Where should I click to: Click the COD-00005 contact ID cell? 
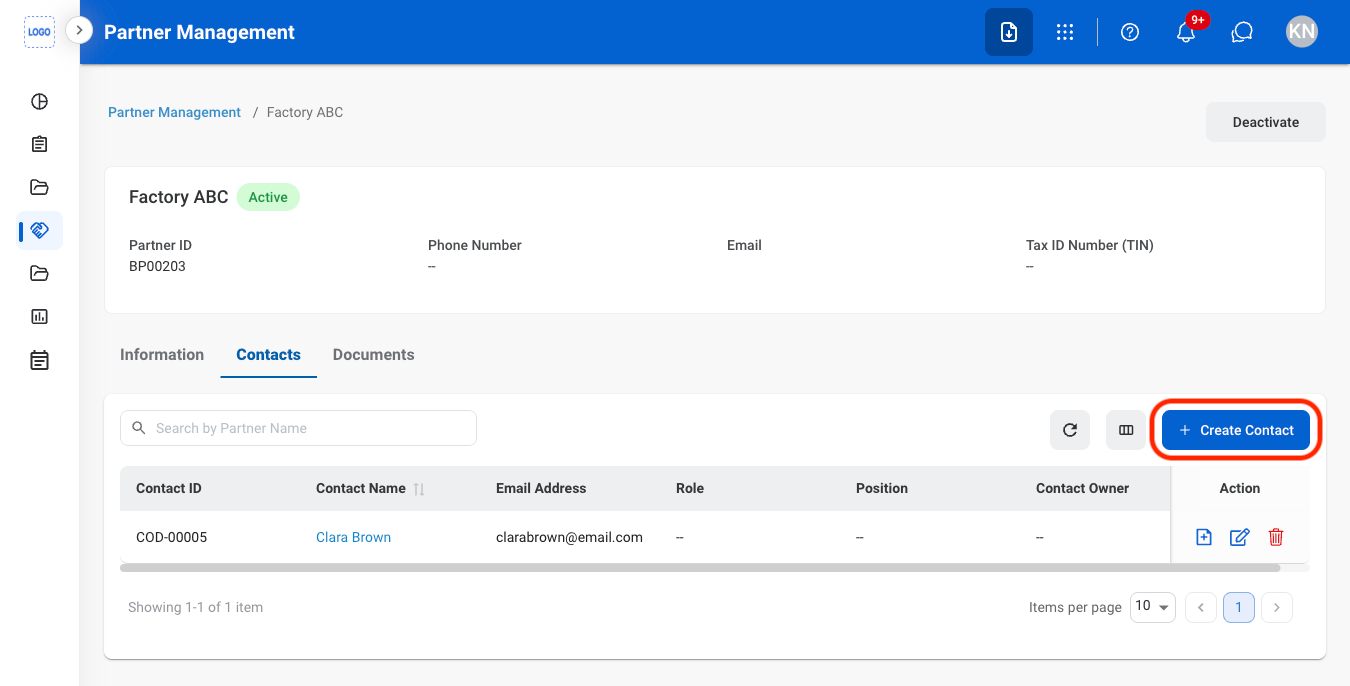click(x=172, y=537)
